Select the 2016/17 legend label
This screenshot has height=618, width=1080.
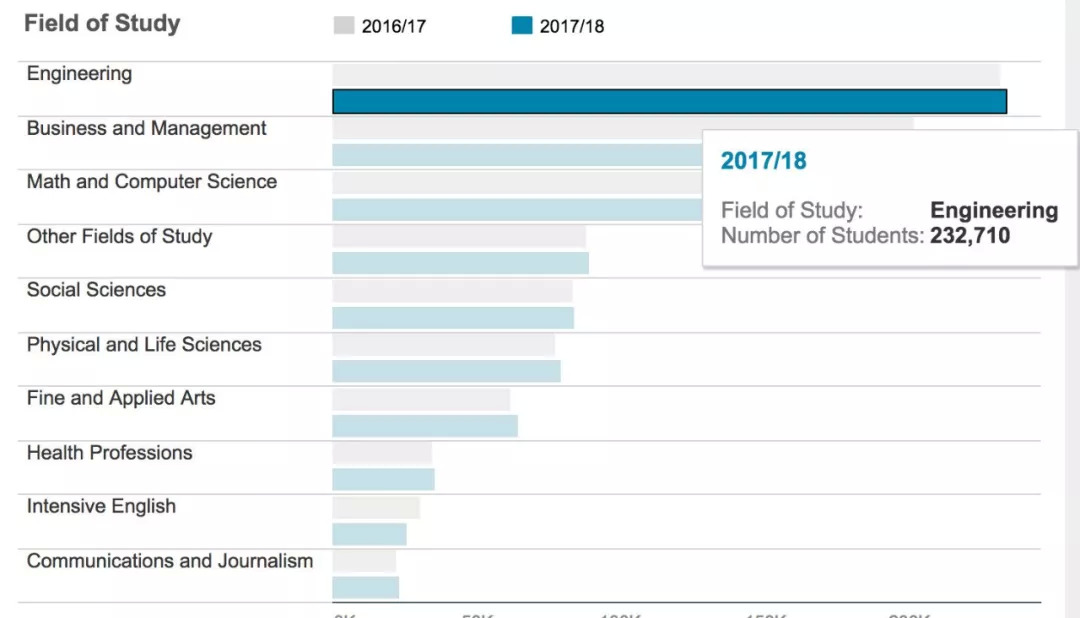point(393,27)
